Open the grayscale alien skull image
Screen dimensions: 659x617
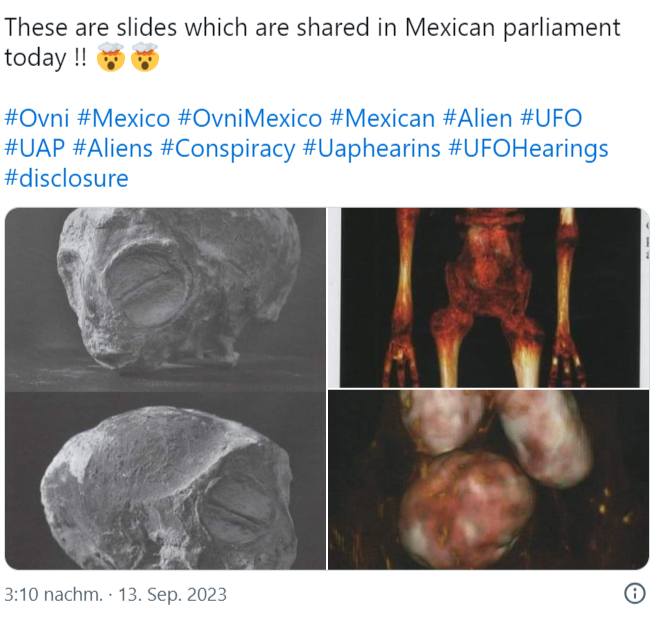tap(165, 388)
